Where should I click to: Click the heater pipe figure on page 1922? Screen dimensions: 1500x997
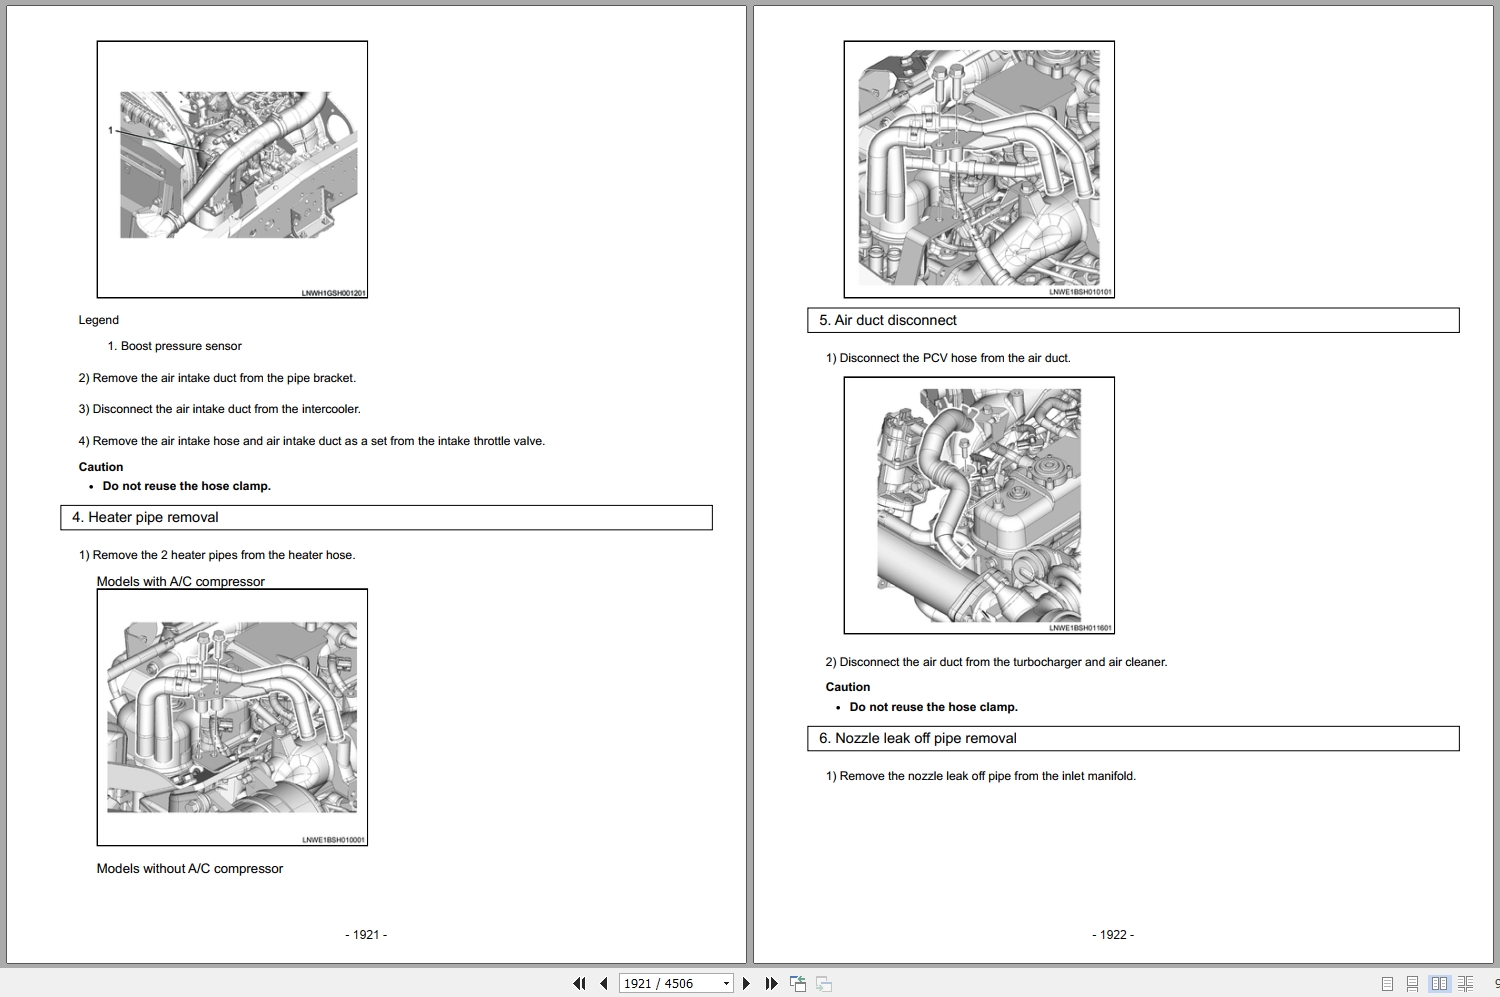click(979, 169)
